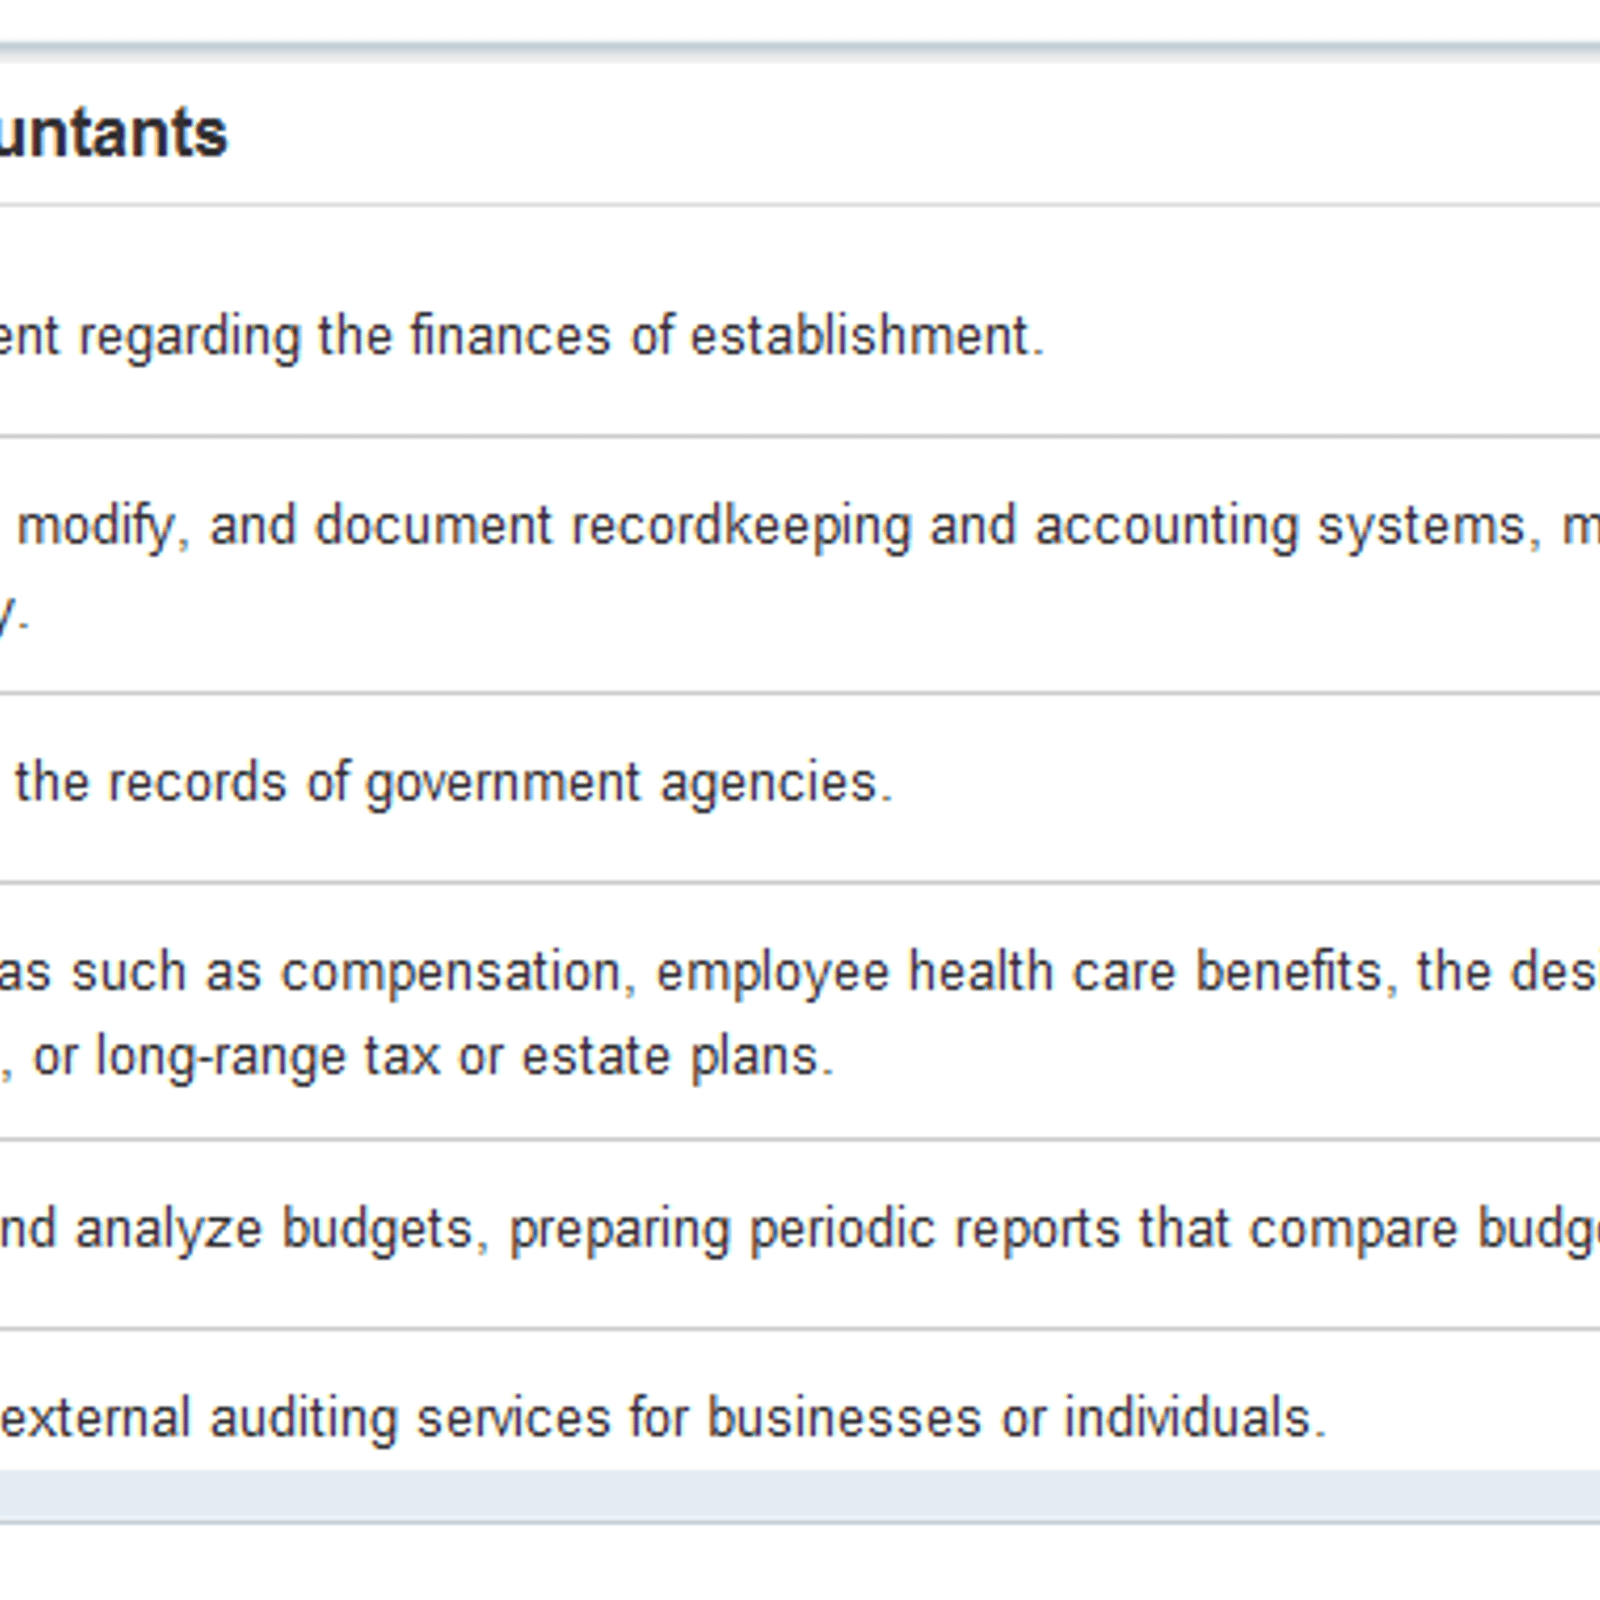Select the 'external auditing services' row
The height and width of the screenshot is (1600, 1600).
pos(800,1401)
